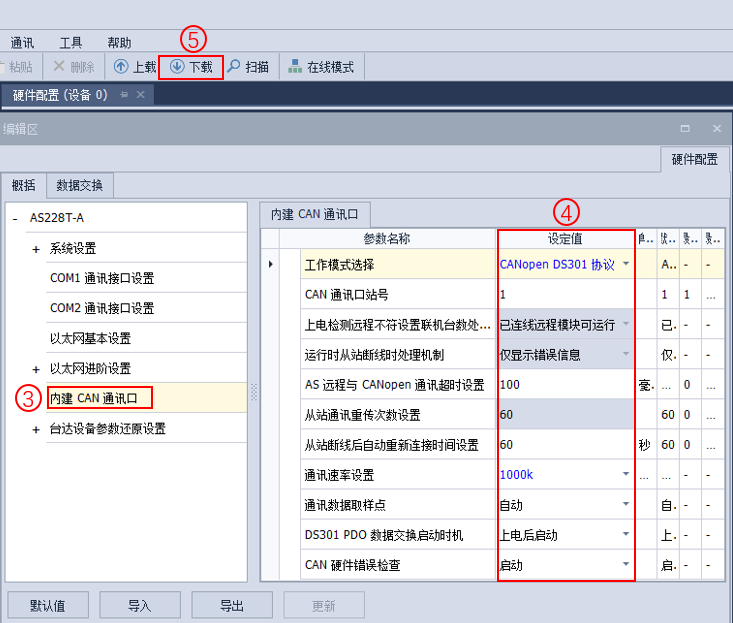Click the 默认值 button
Screen dimensions: 733x623
(48, 606)
